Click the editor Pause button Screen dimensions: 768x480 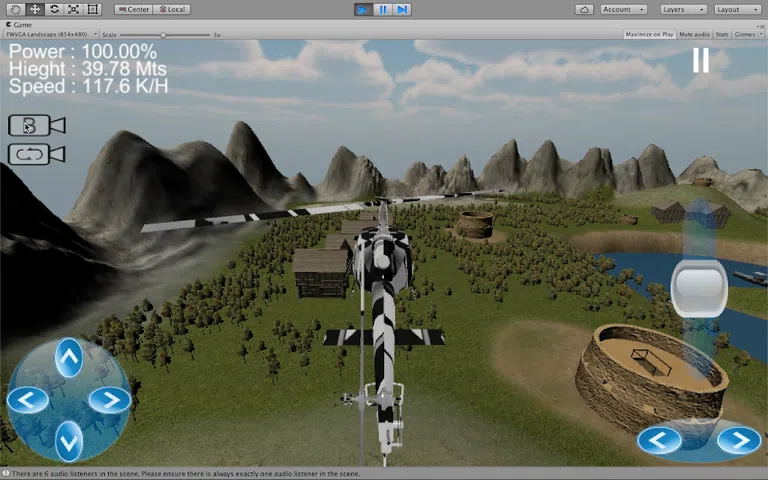click(x=383, y=9)
